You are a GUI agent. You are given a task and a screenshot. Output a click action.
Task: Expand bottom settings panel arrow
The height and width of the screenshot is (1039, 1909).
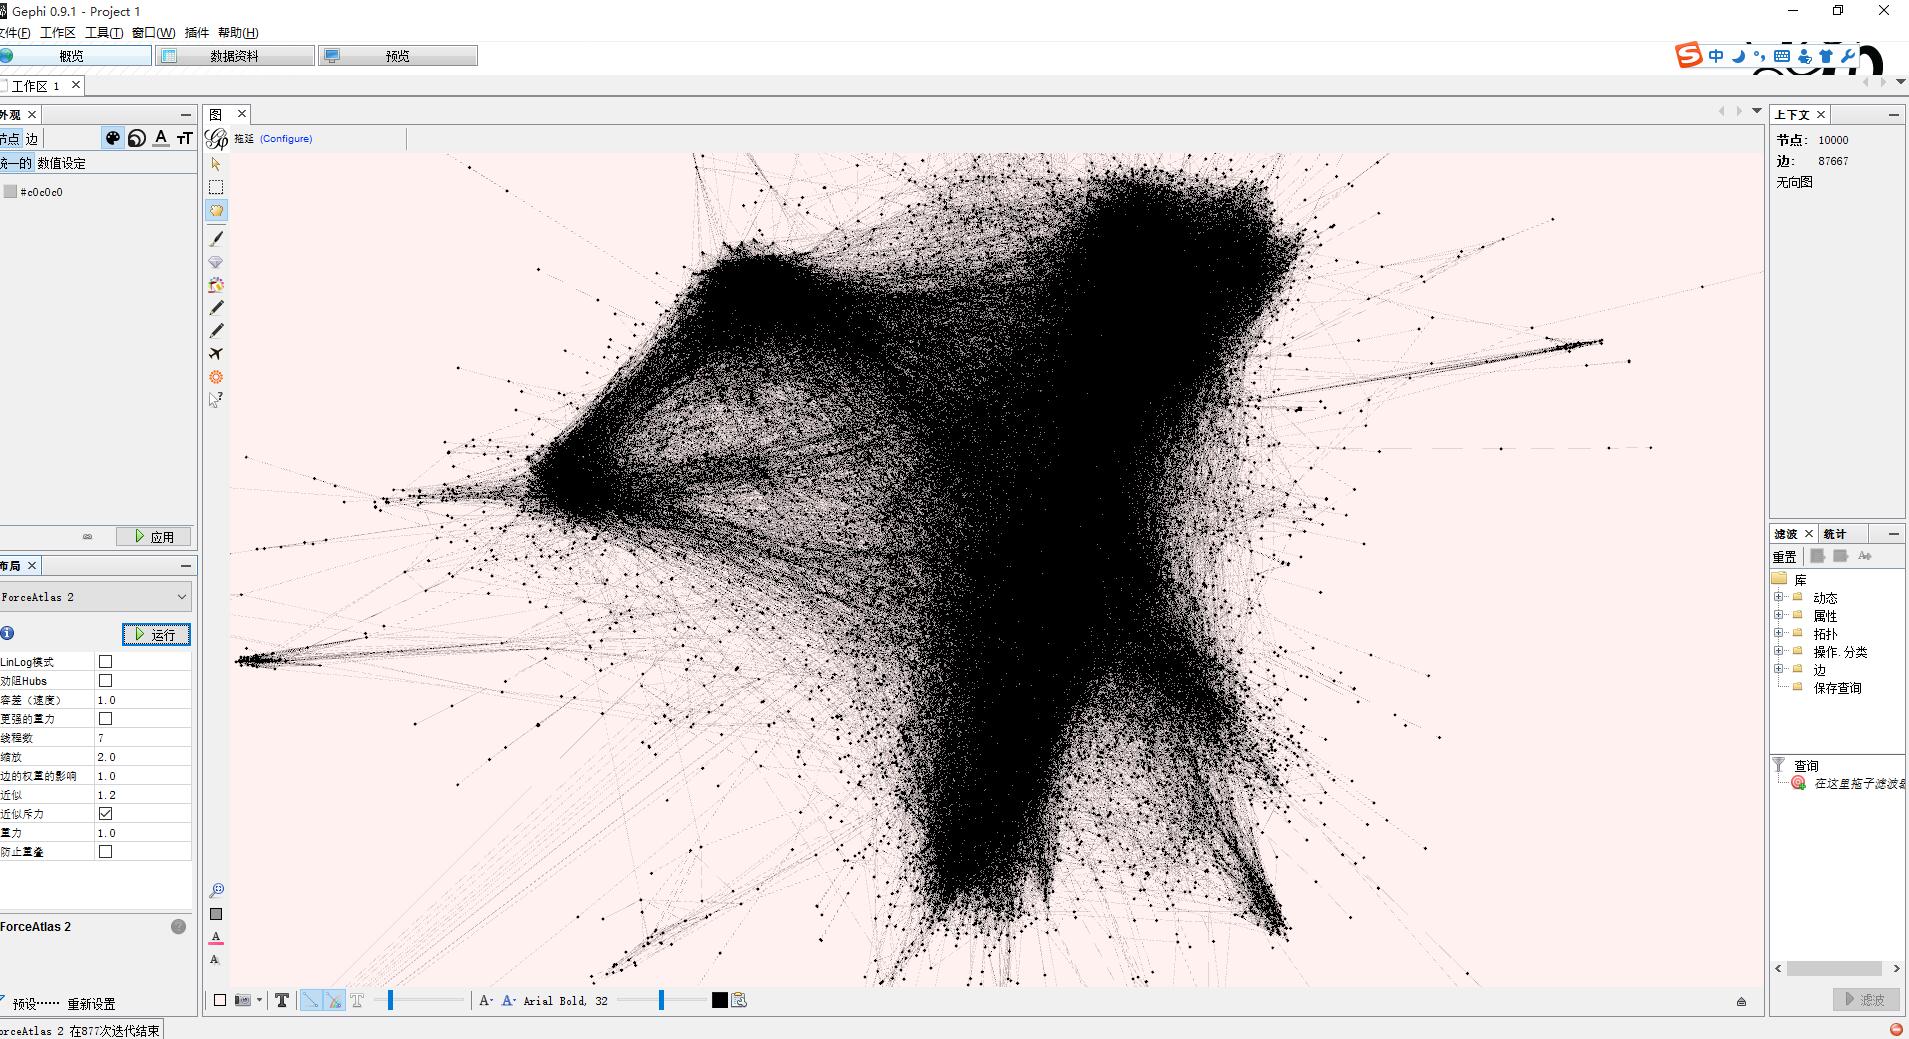[x=1741, y=1001]
